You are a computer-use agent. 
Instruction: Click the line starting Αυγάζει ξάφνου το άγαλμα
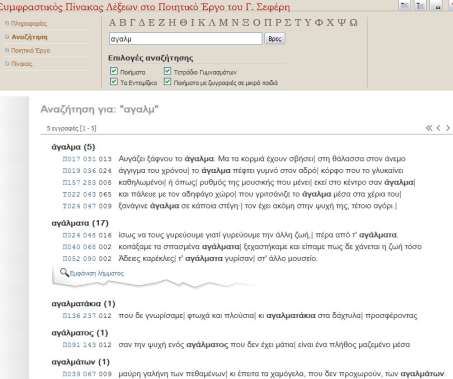tap(262, 159)
